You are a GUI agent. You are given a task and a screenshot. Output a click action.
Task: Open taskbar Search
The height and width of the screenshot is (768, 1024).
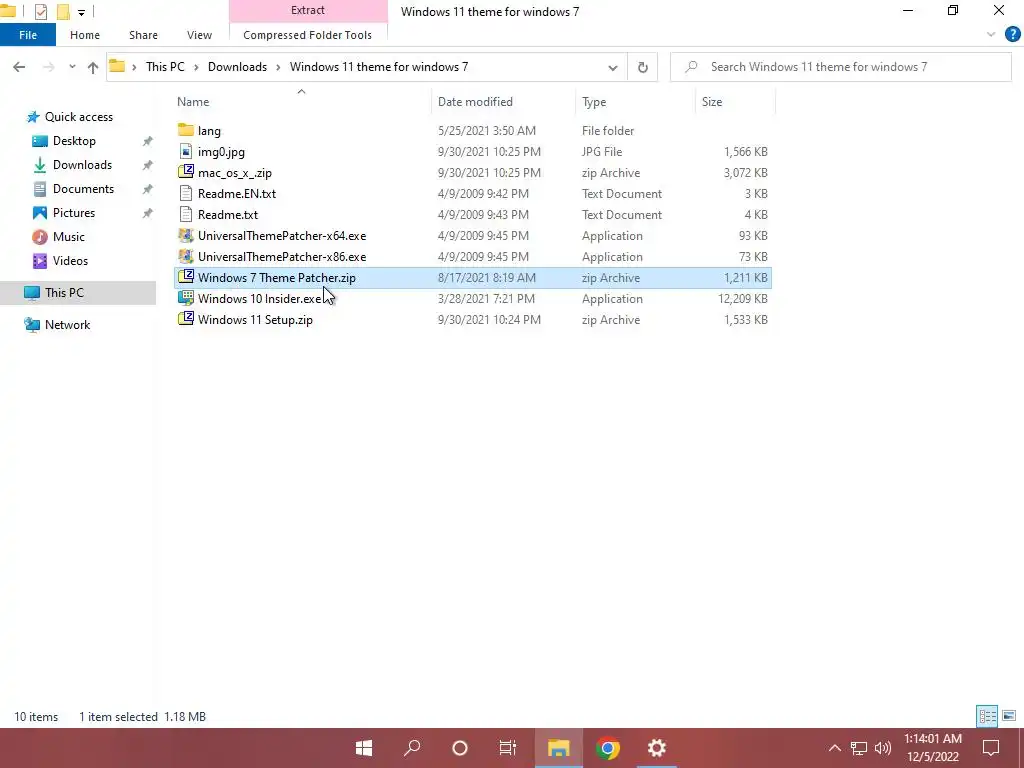[412, 748]
